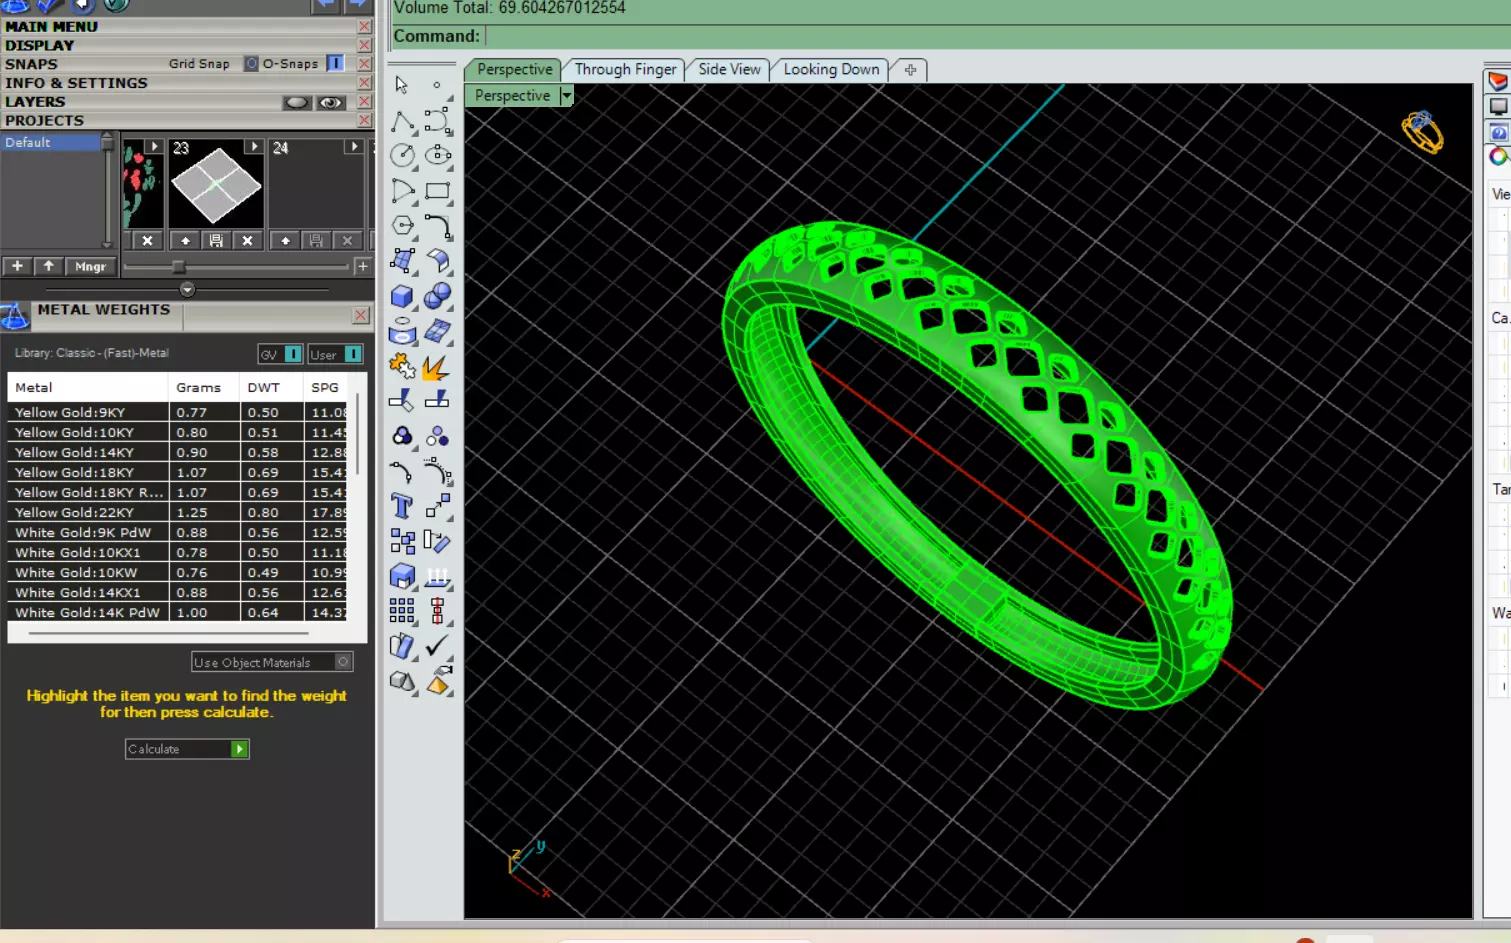This screenshot has height=943, width=1511.
Task: Pick the control point curve tool
Action: [437, 122]
